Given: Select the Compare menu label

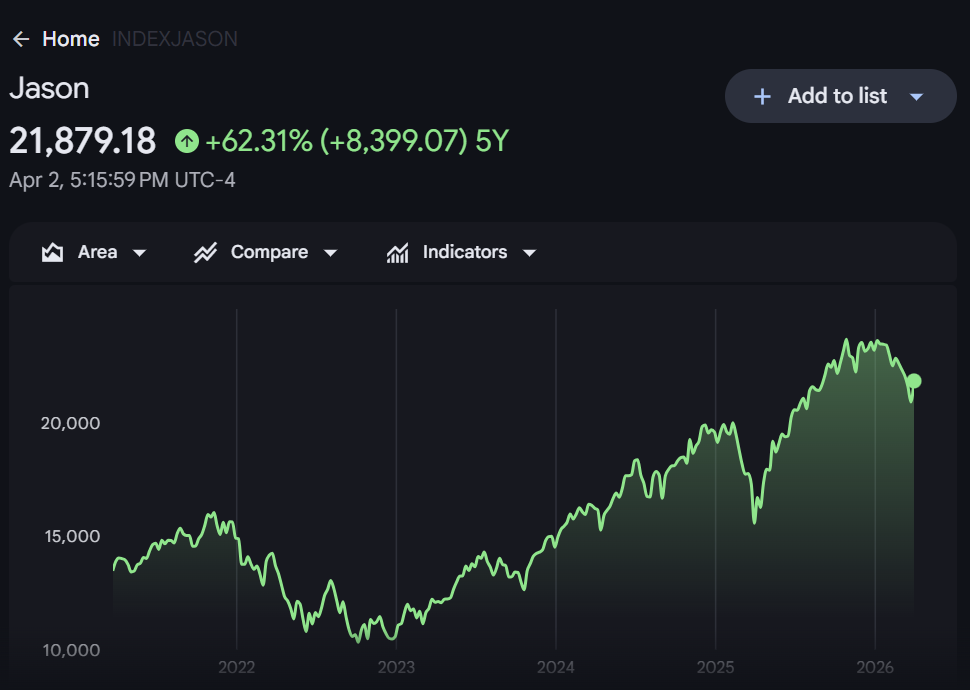Looking at the screenshot, I should pyautogui.click(x=269, y=252).
